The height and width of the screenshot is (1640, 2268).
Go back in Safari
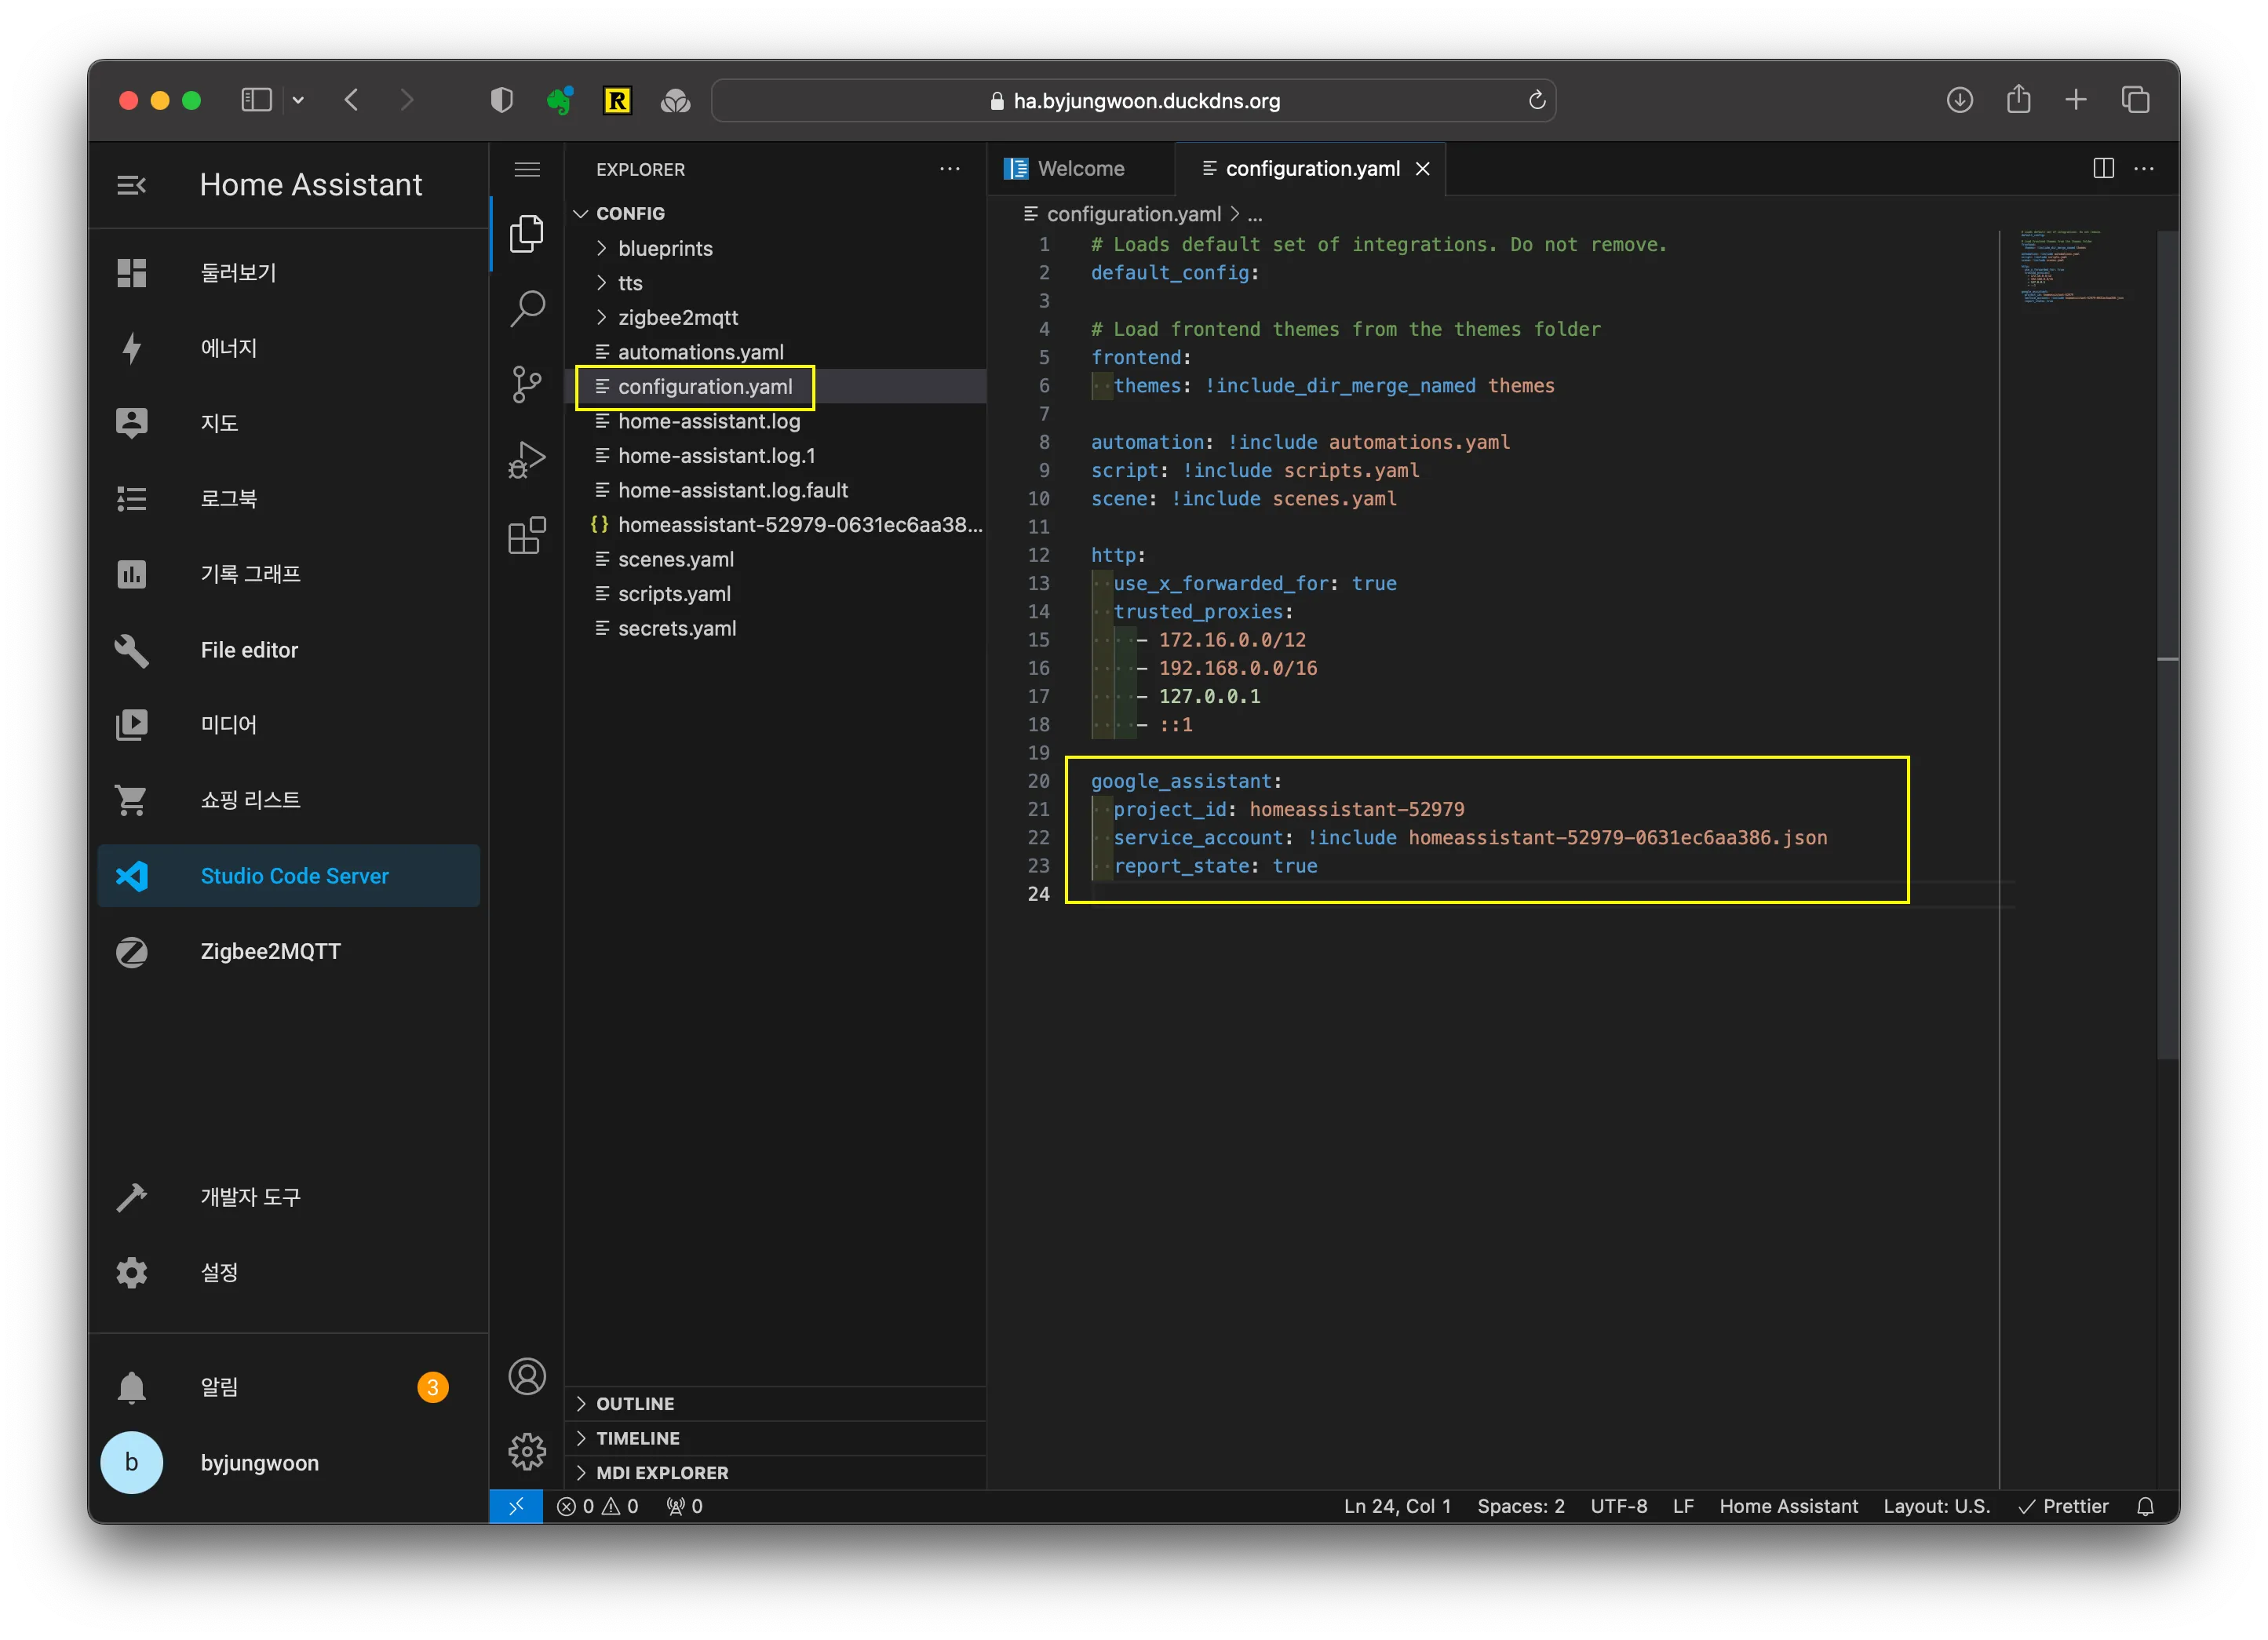pyautogui.click(x=351, y=100)
